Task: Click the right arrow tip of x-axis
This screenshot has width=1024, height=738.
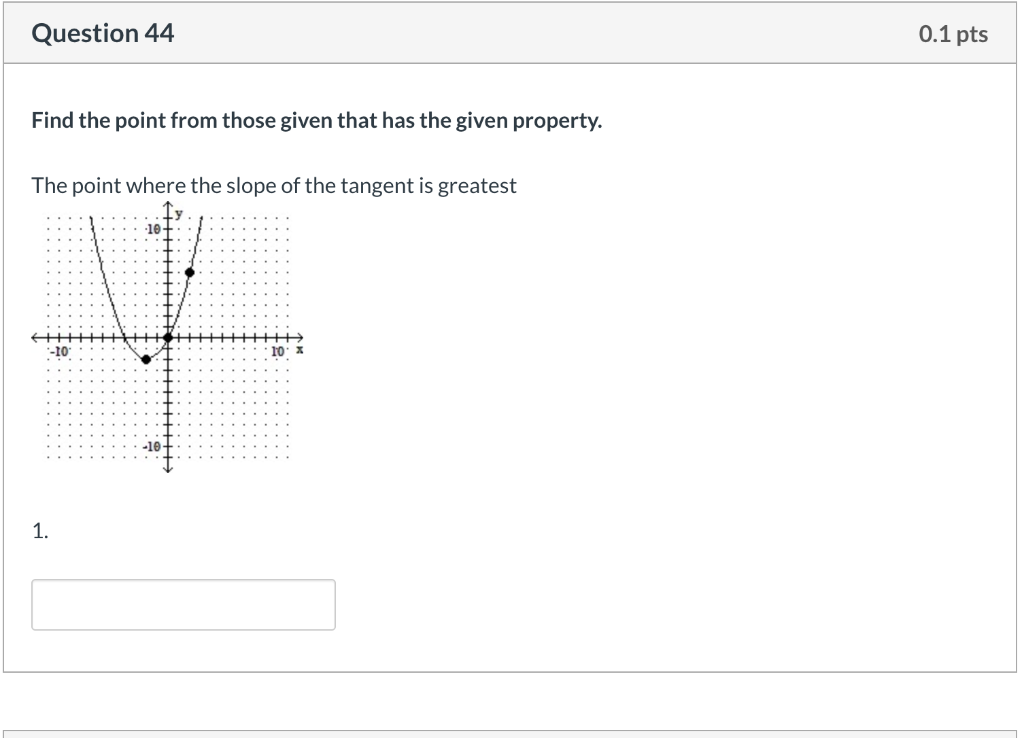Action: tap(299, 337)
